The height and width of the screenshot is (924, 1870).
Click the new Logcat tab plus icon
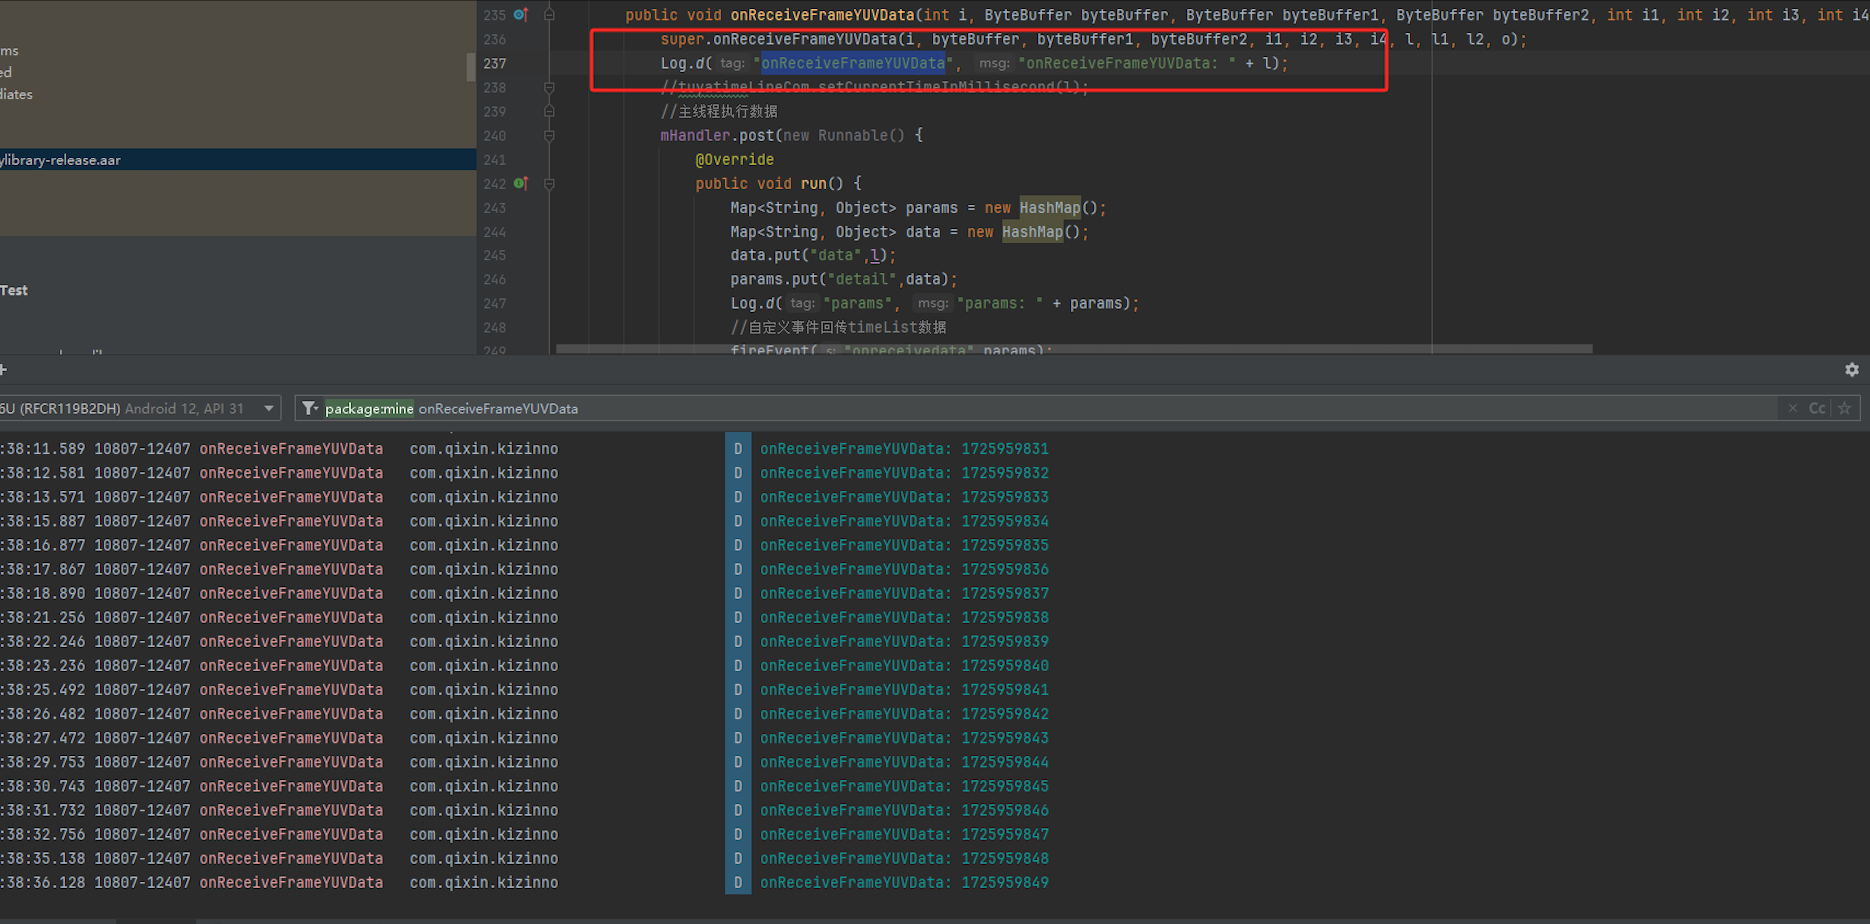point(4,370)
